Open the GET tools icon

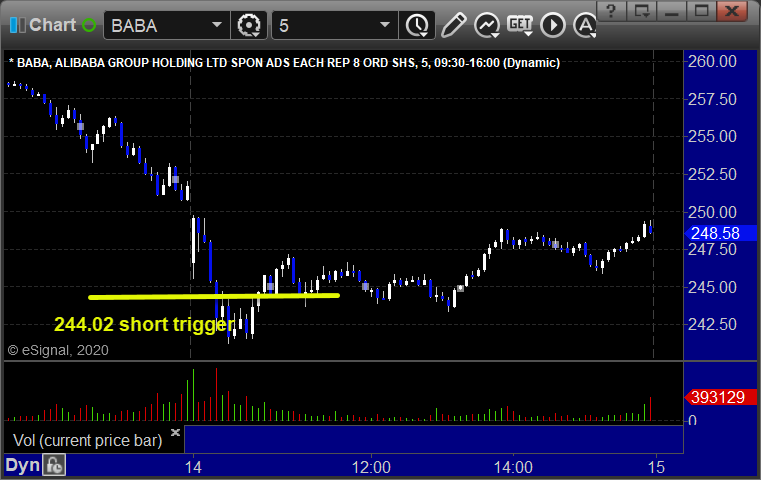pyautogui.click(x=520, y=25)
